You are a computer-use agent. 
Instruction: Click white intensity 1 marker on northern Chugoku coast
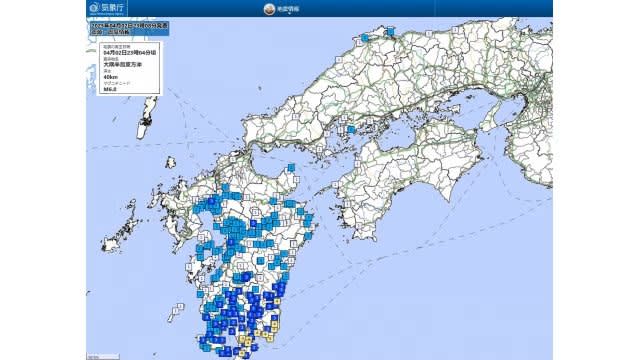(338, 60)
